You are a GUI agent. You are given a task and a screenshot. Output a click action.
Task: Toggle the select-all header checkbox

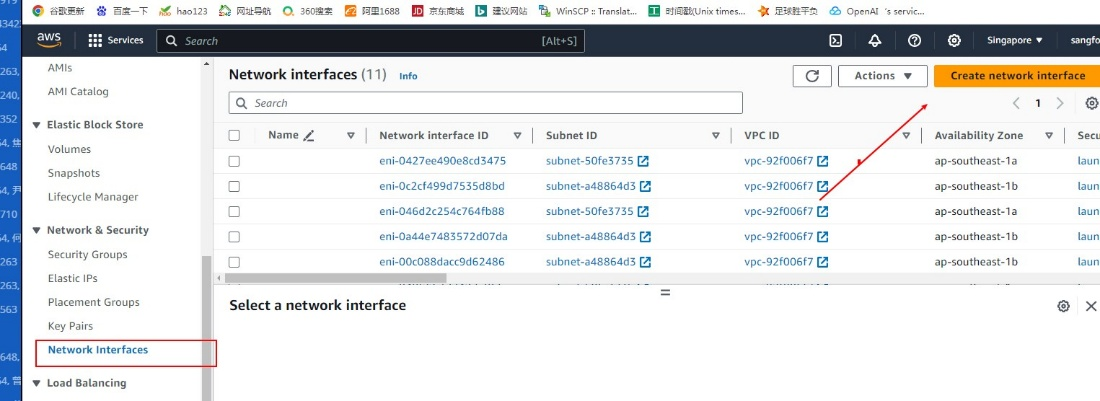pyautogui.click(x=234, y=135)
